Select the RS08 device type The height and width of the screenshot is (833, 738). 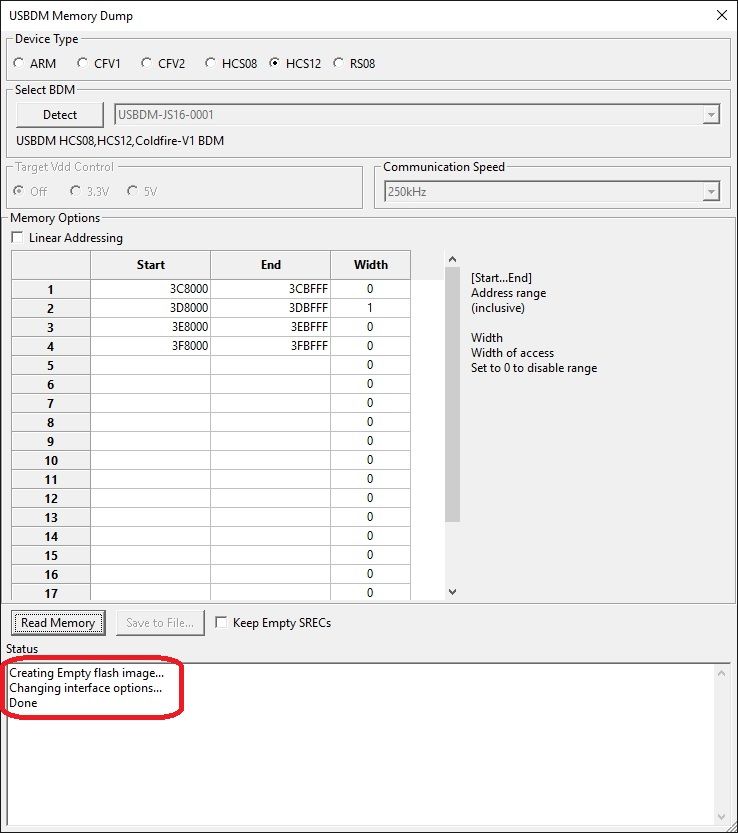354,63
